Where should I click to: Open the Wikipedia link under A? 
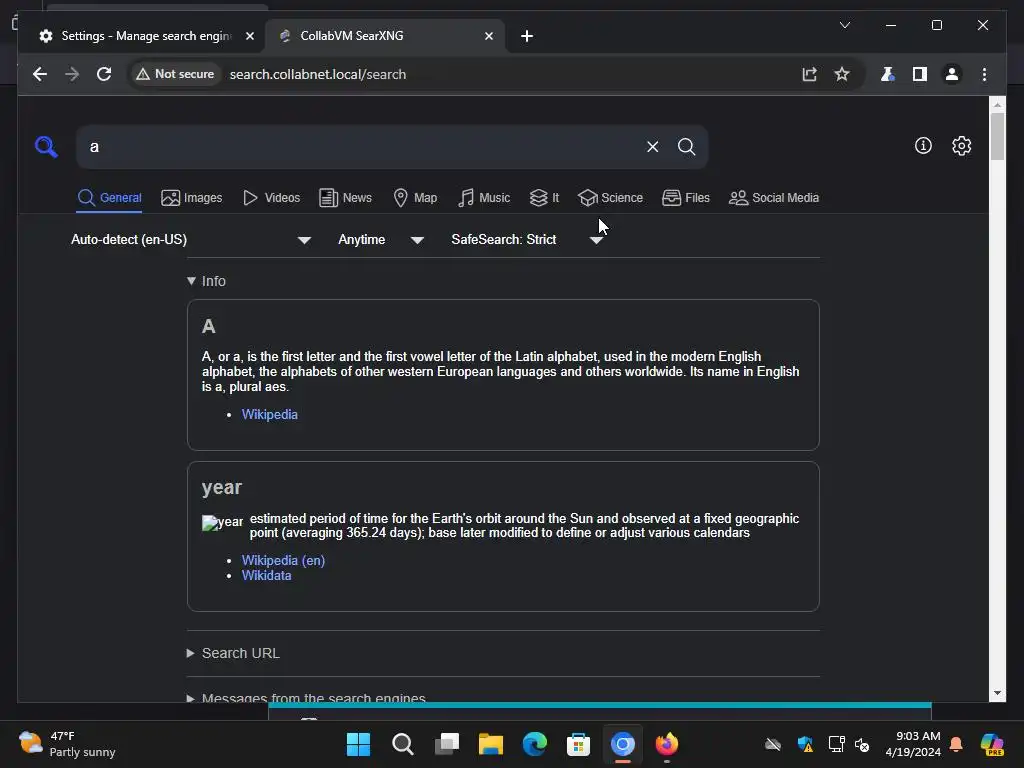(270, 415)
